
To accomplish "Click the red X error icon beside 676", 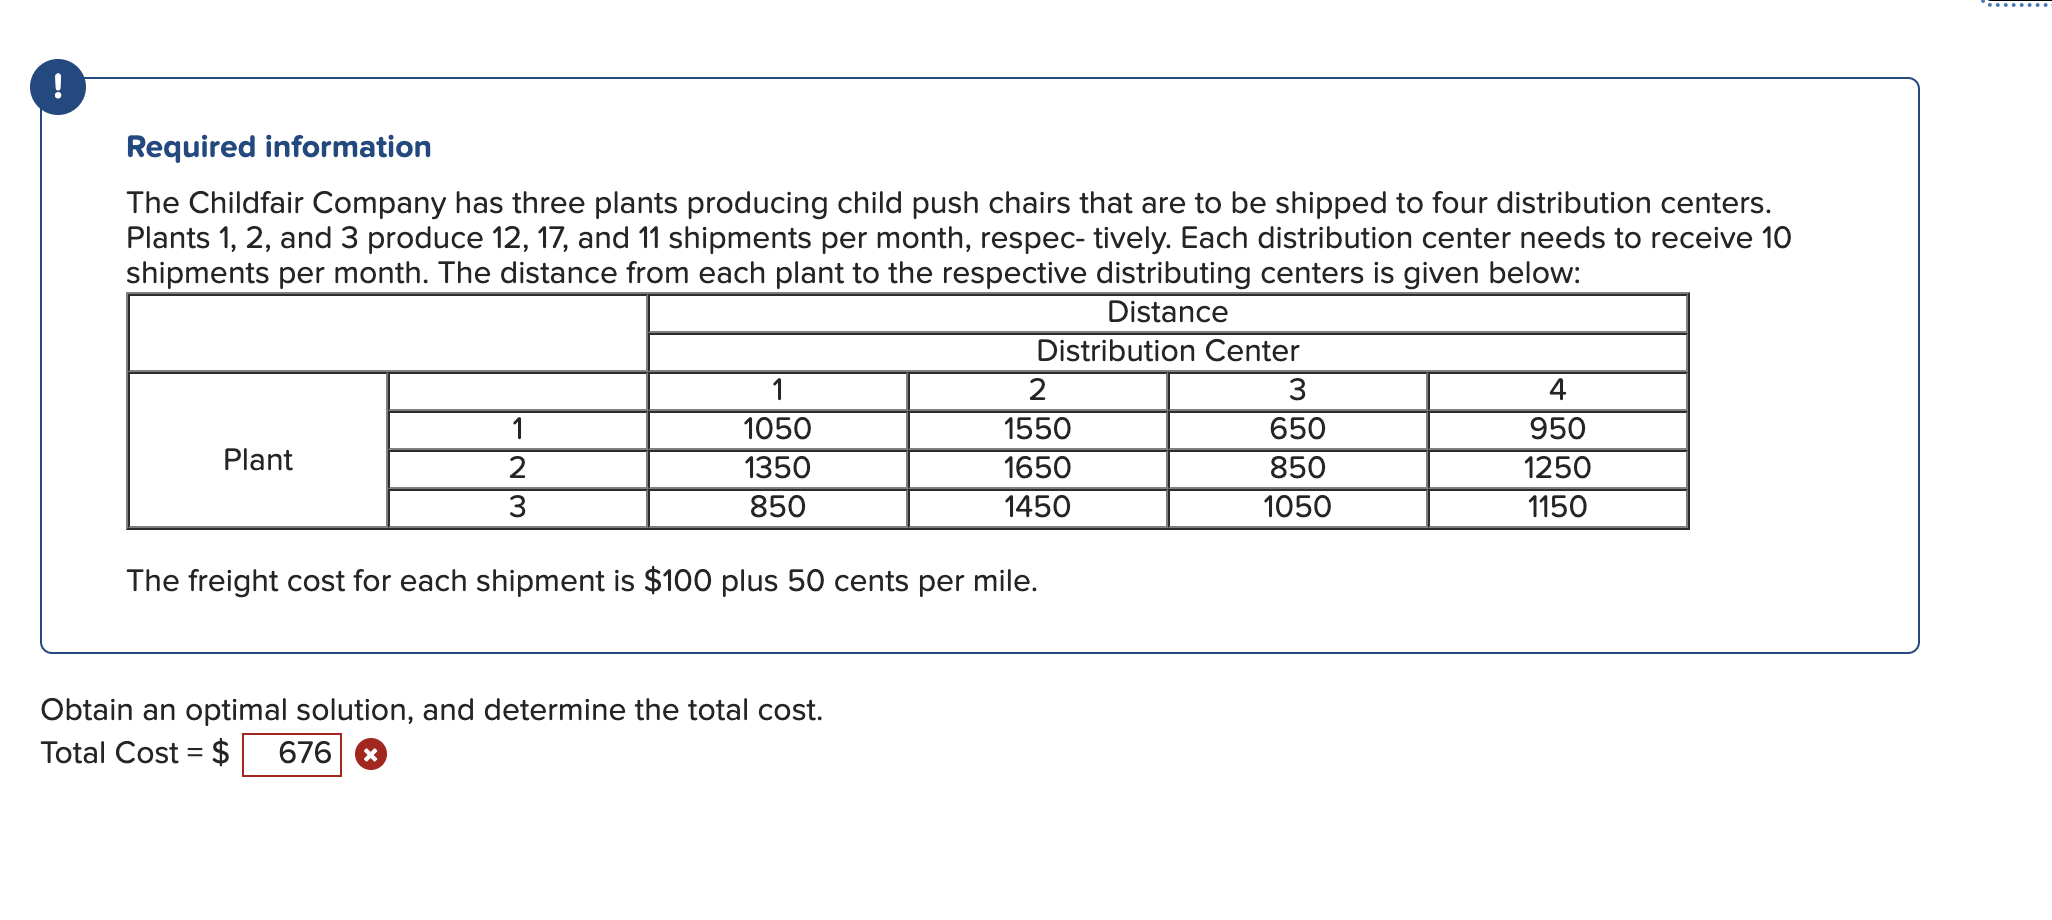I will (x=370, y=754).
